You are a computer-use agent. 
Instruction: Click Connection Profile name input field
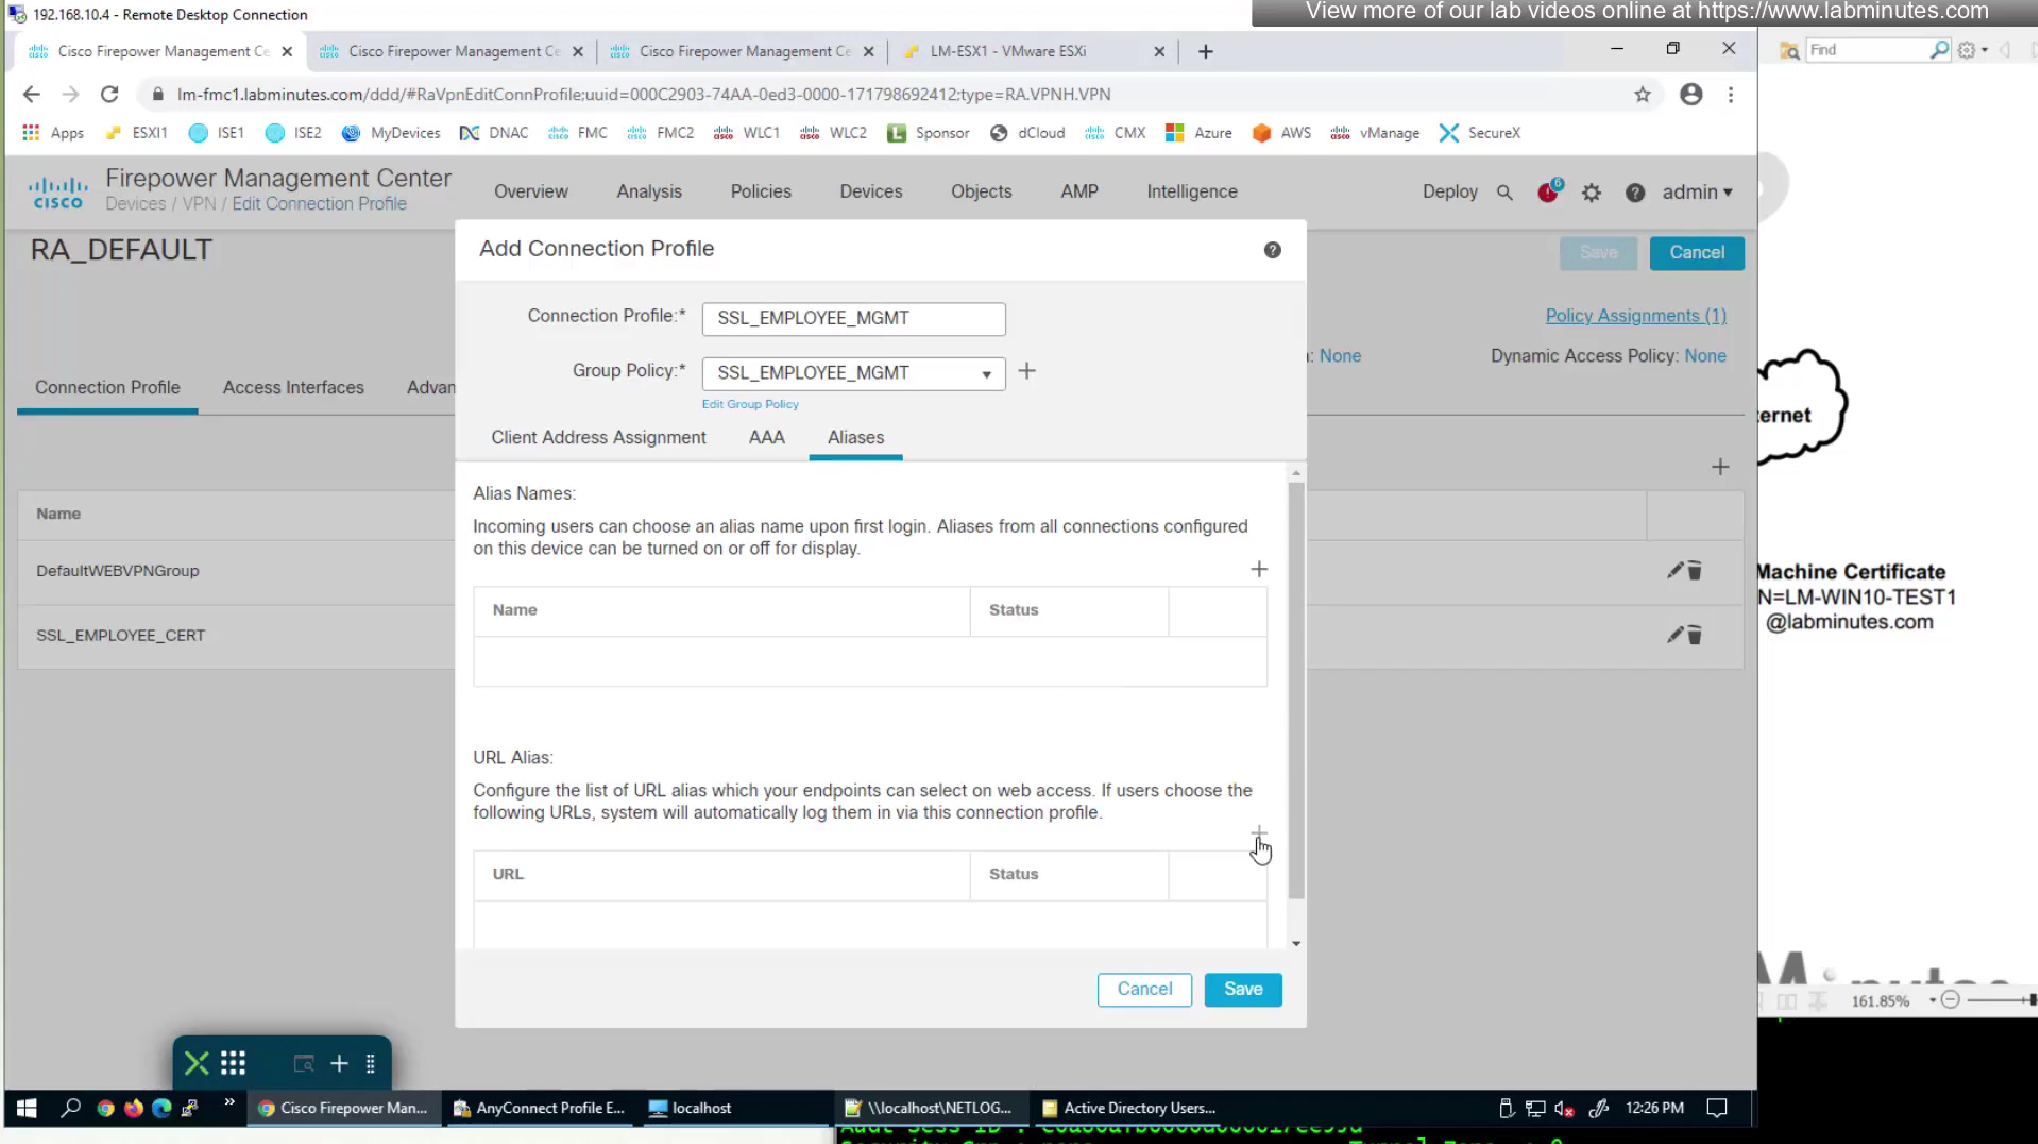pyautogui.click(x=853, y=318)
